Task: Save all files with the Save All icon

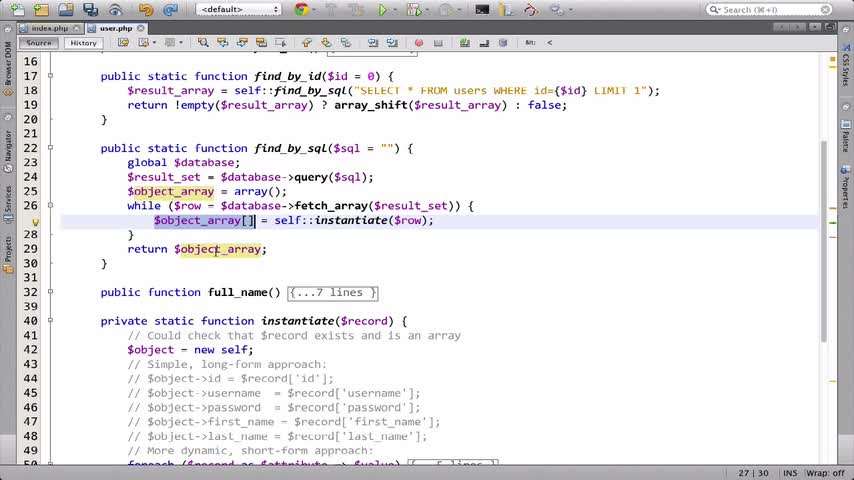Action: point(90,9)
